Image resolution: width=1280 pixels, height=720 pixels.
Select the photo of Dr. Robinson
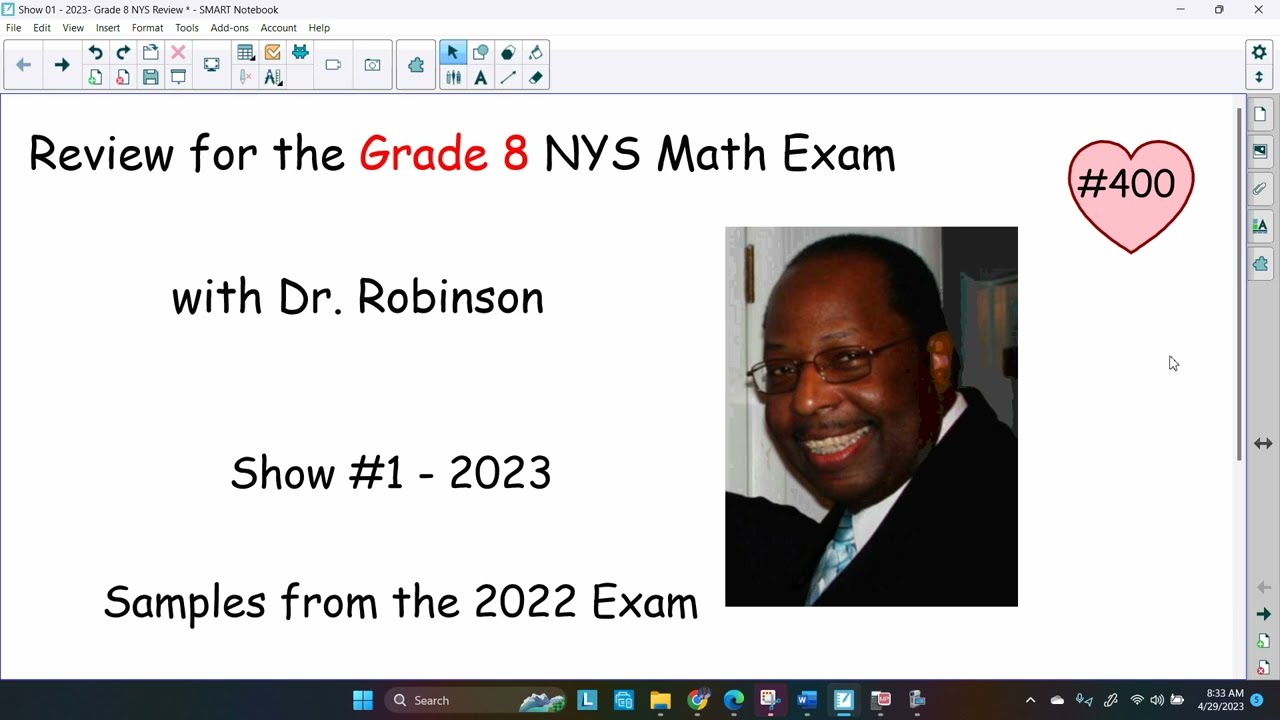click(x=871, y=416)
